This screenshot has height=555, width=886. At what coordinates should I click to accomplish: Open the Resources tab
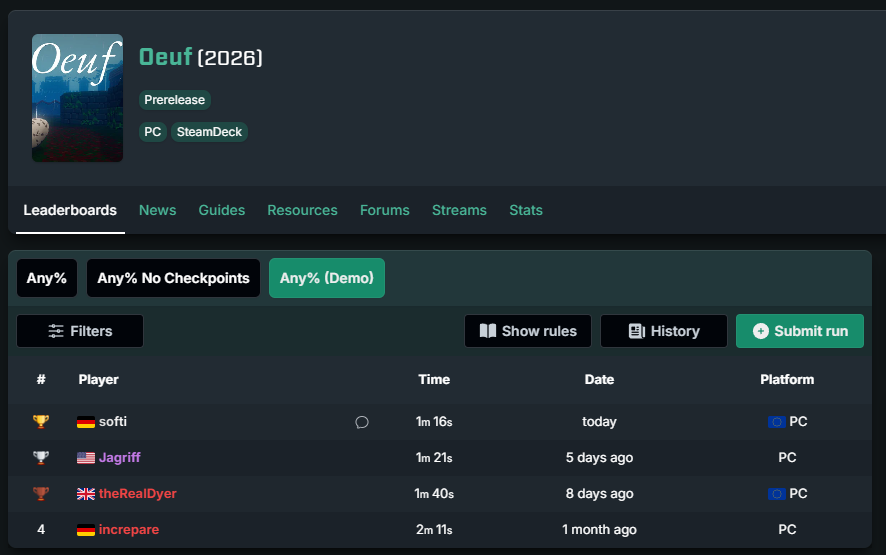pyautogui.click(x=302, y=210)
